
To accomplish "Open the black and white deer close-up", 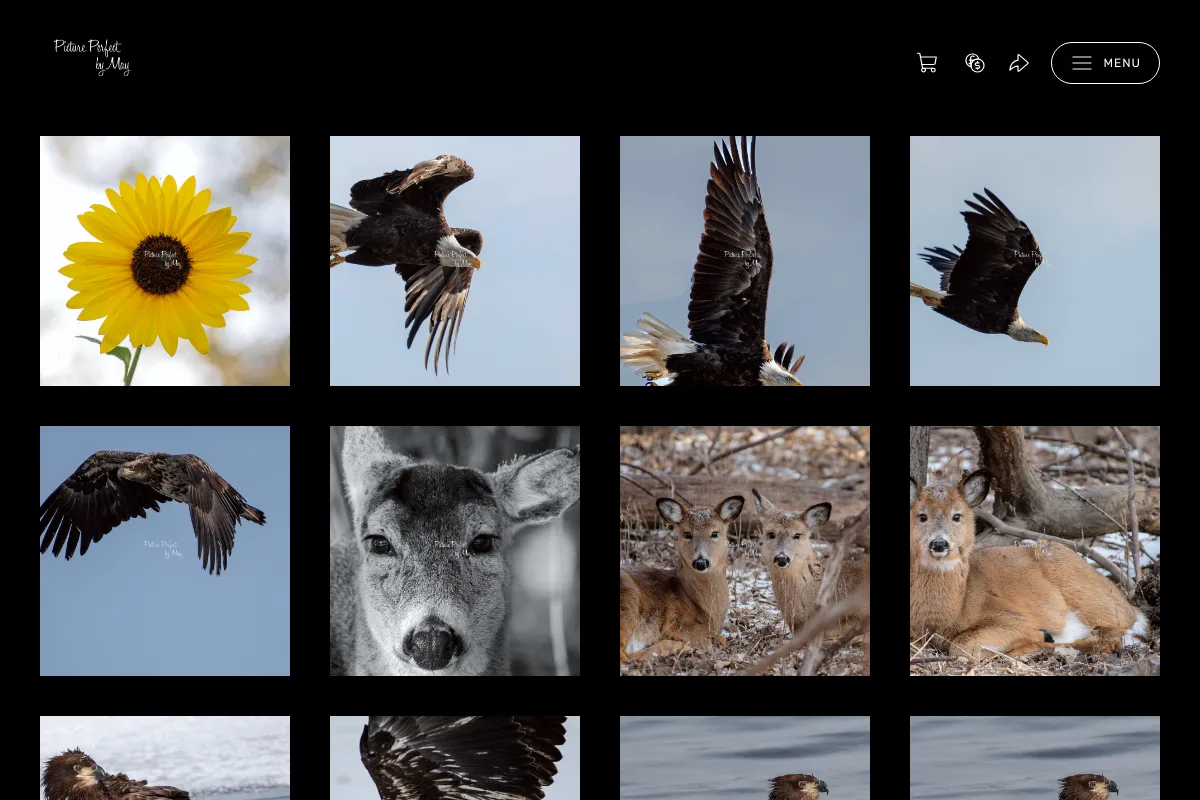I will pos(455,551).
